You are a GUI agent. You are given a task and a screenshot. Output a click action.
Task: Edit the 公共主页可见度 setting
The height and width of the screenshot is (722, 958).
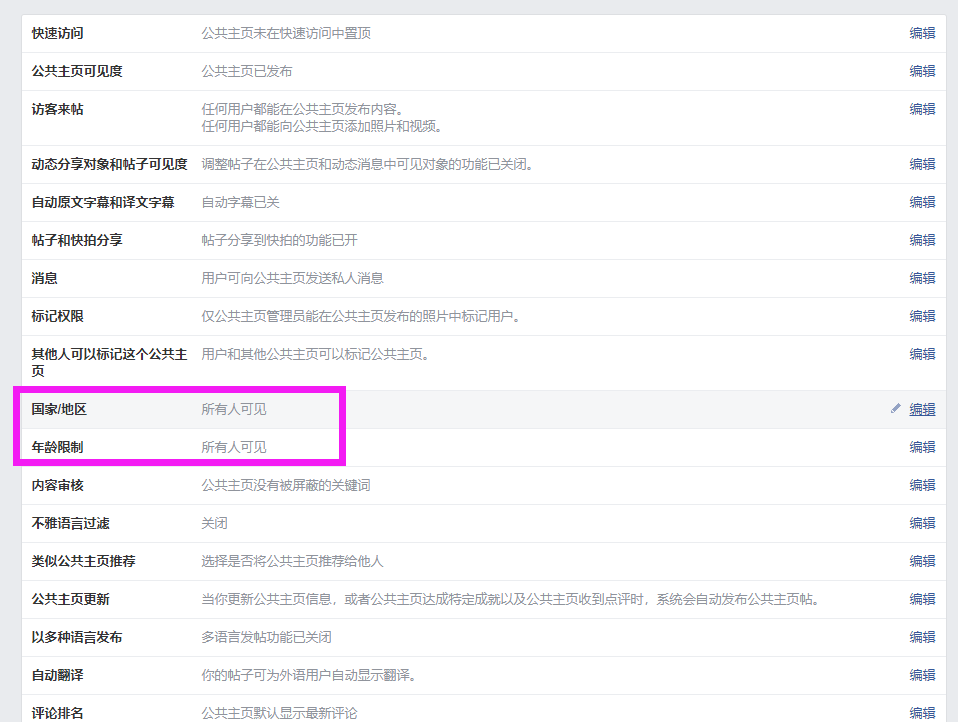point(922,71)
